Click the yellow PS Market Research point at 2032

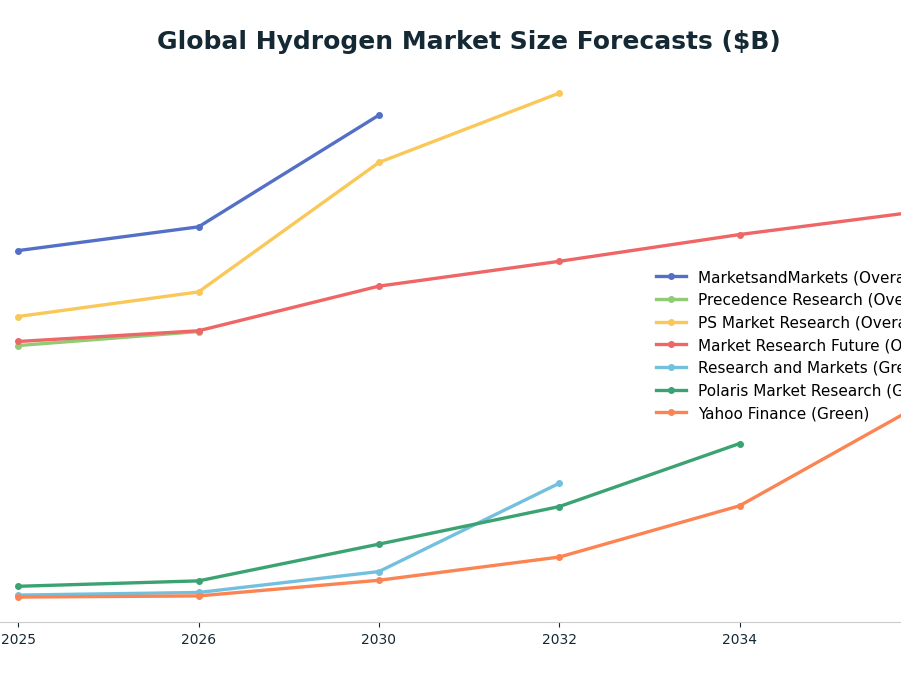tap(559, 93)
